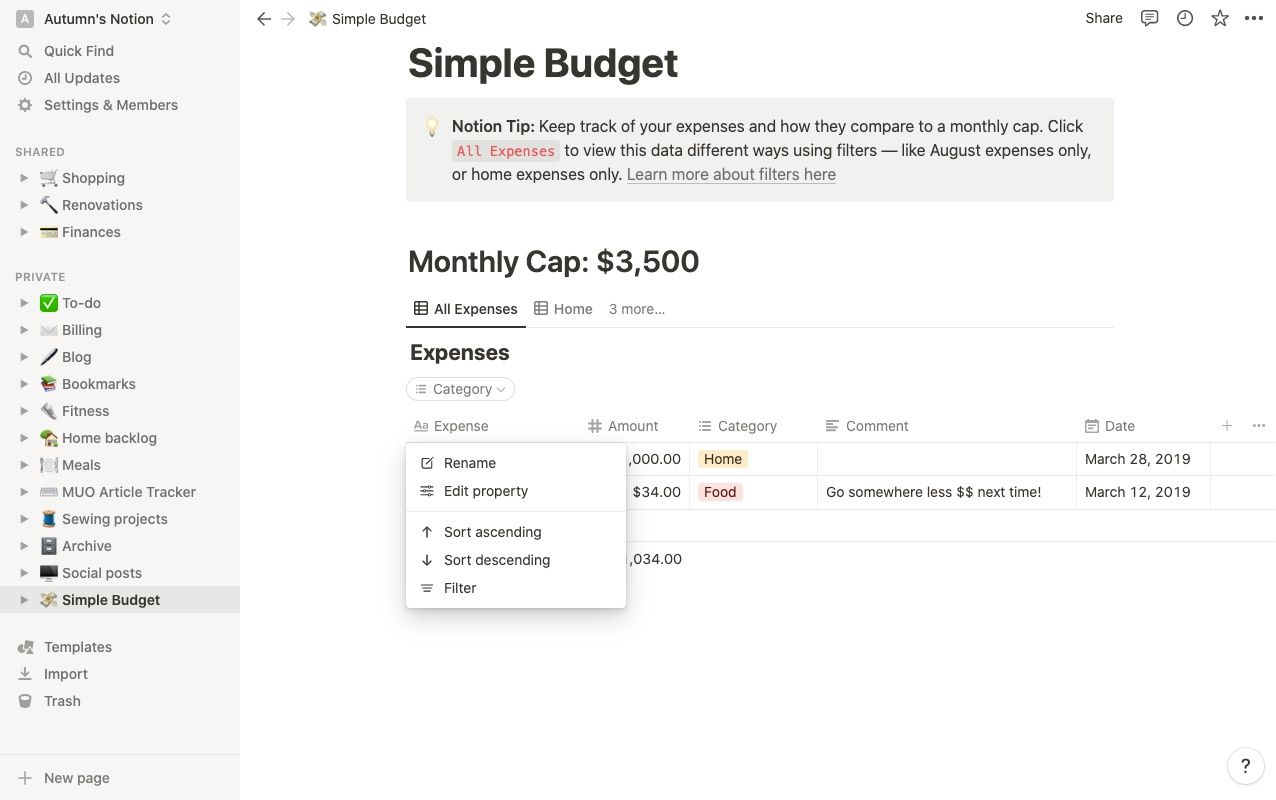The image size is (1276, 800).
Task: Choose Sort ascending from the menu
Action: click(x=492, y=532)
